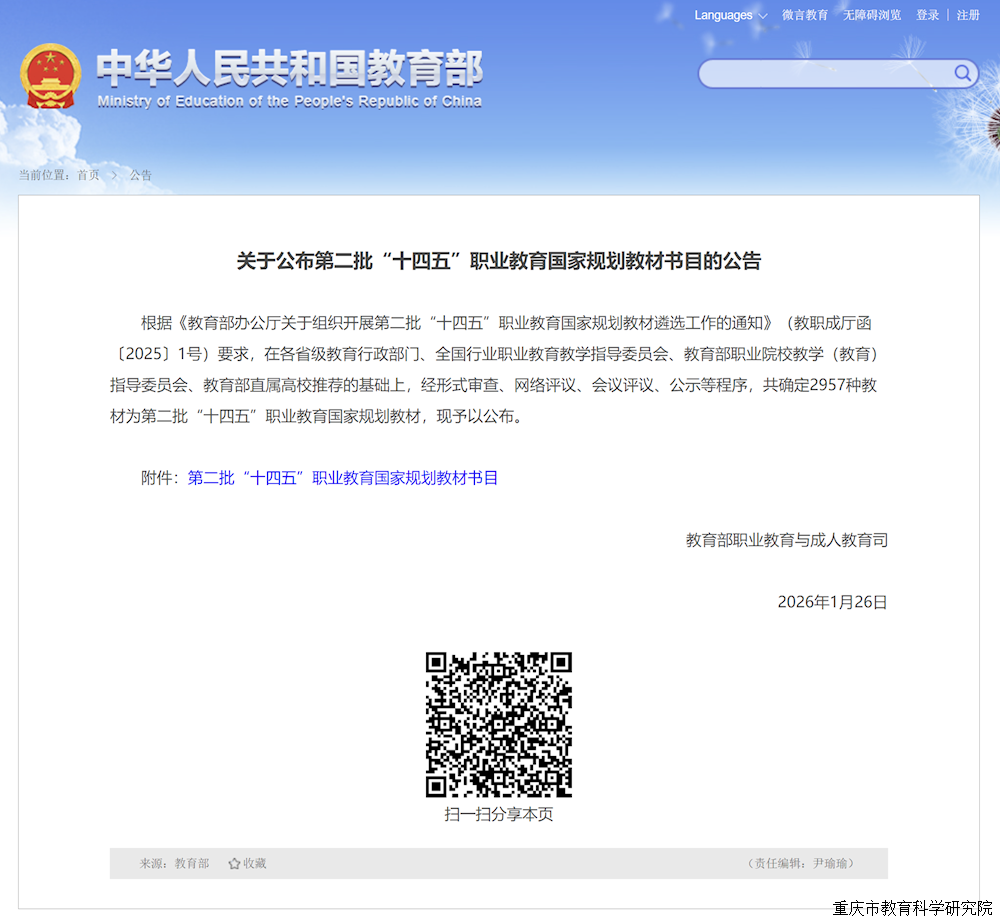Open 微言教育 from the top bar
This screenshot has width=1000, height=920.
[804, 15]
